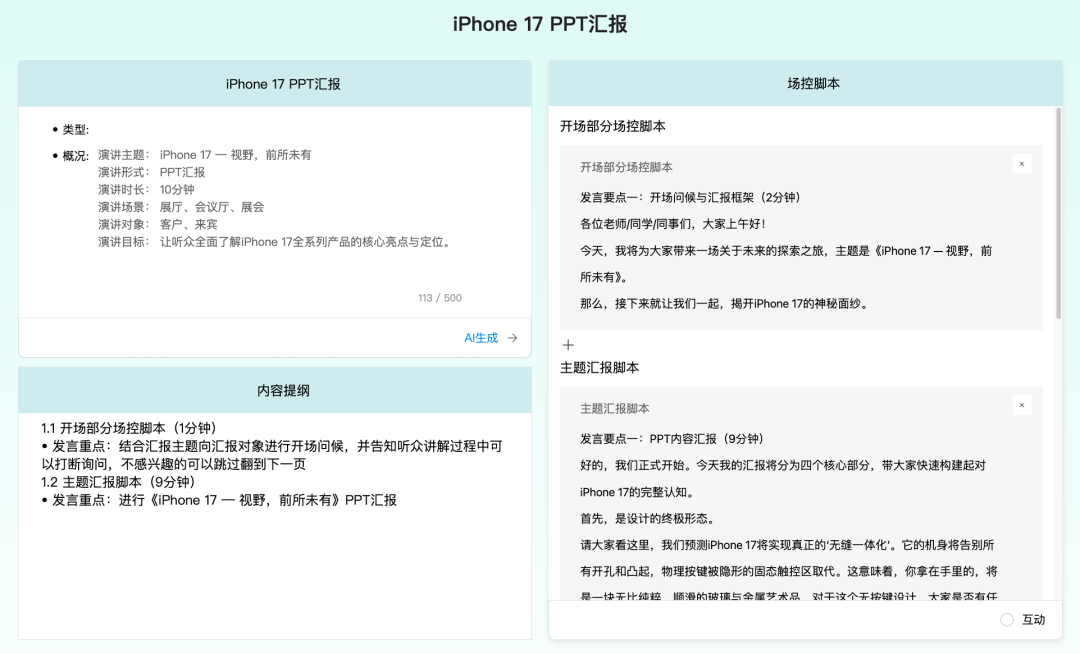Click the 开场部分场控脚本 section heading
1080x654 pixels.
(x=613, y=127)
